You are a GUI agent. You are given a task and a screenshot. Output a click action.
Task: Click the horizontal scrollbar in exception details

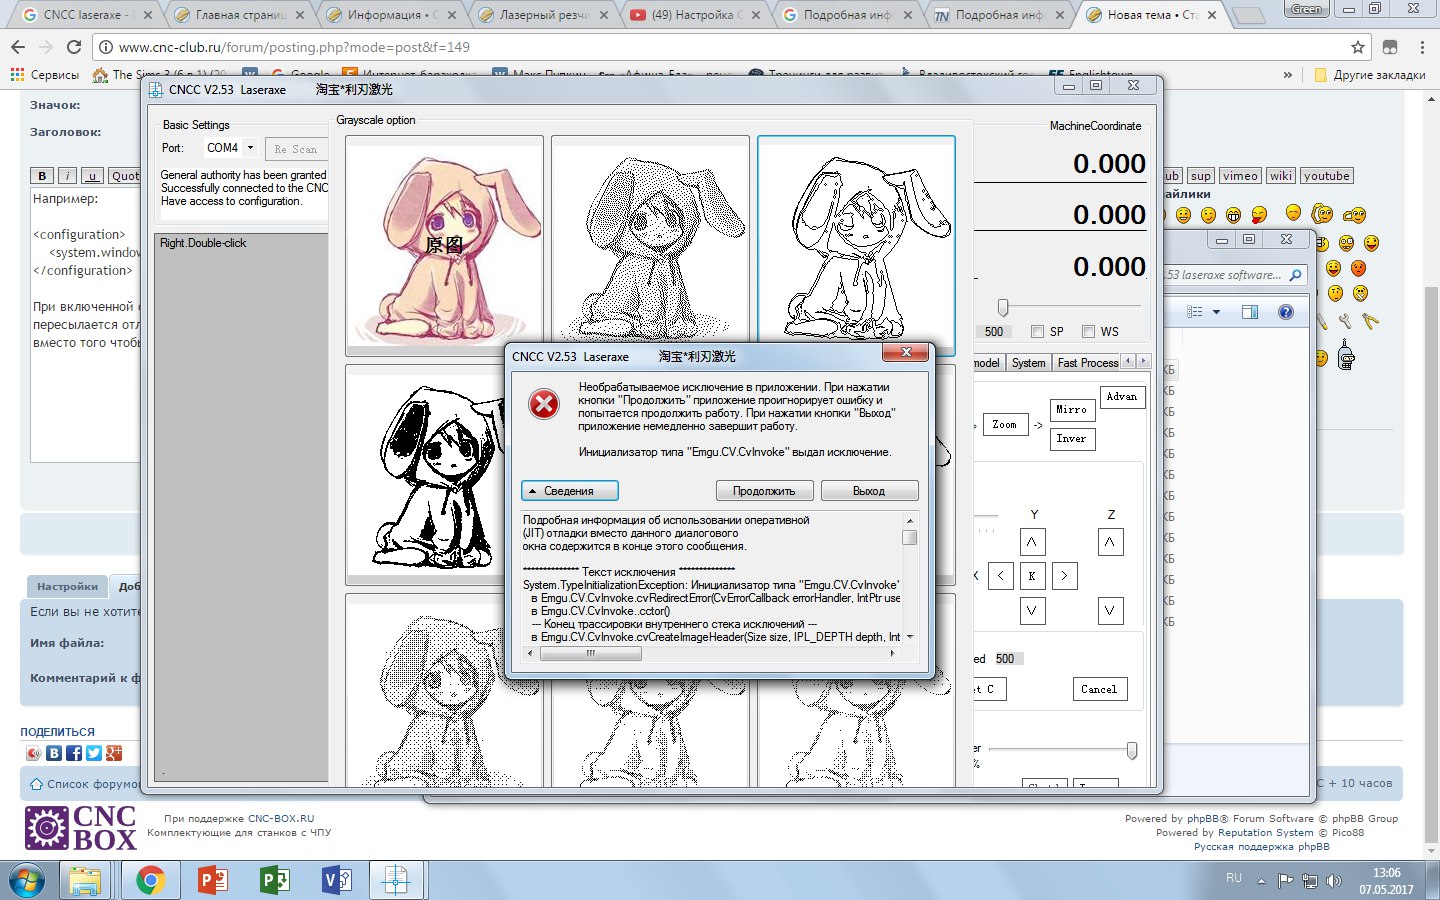click(591, 654)
